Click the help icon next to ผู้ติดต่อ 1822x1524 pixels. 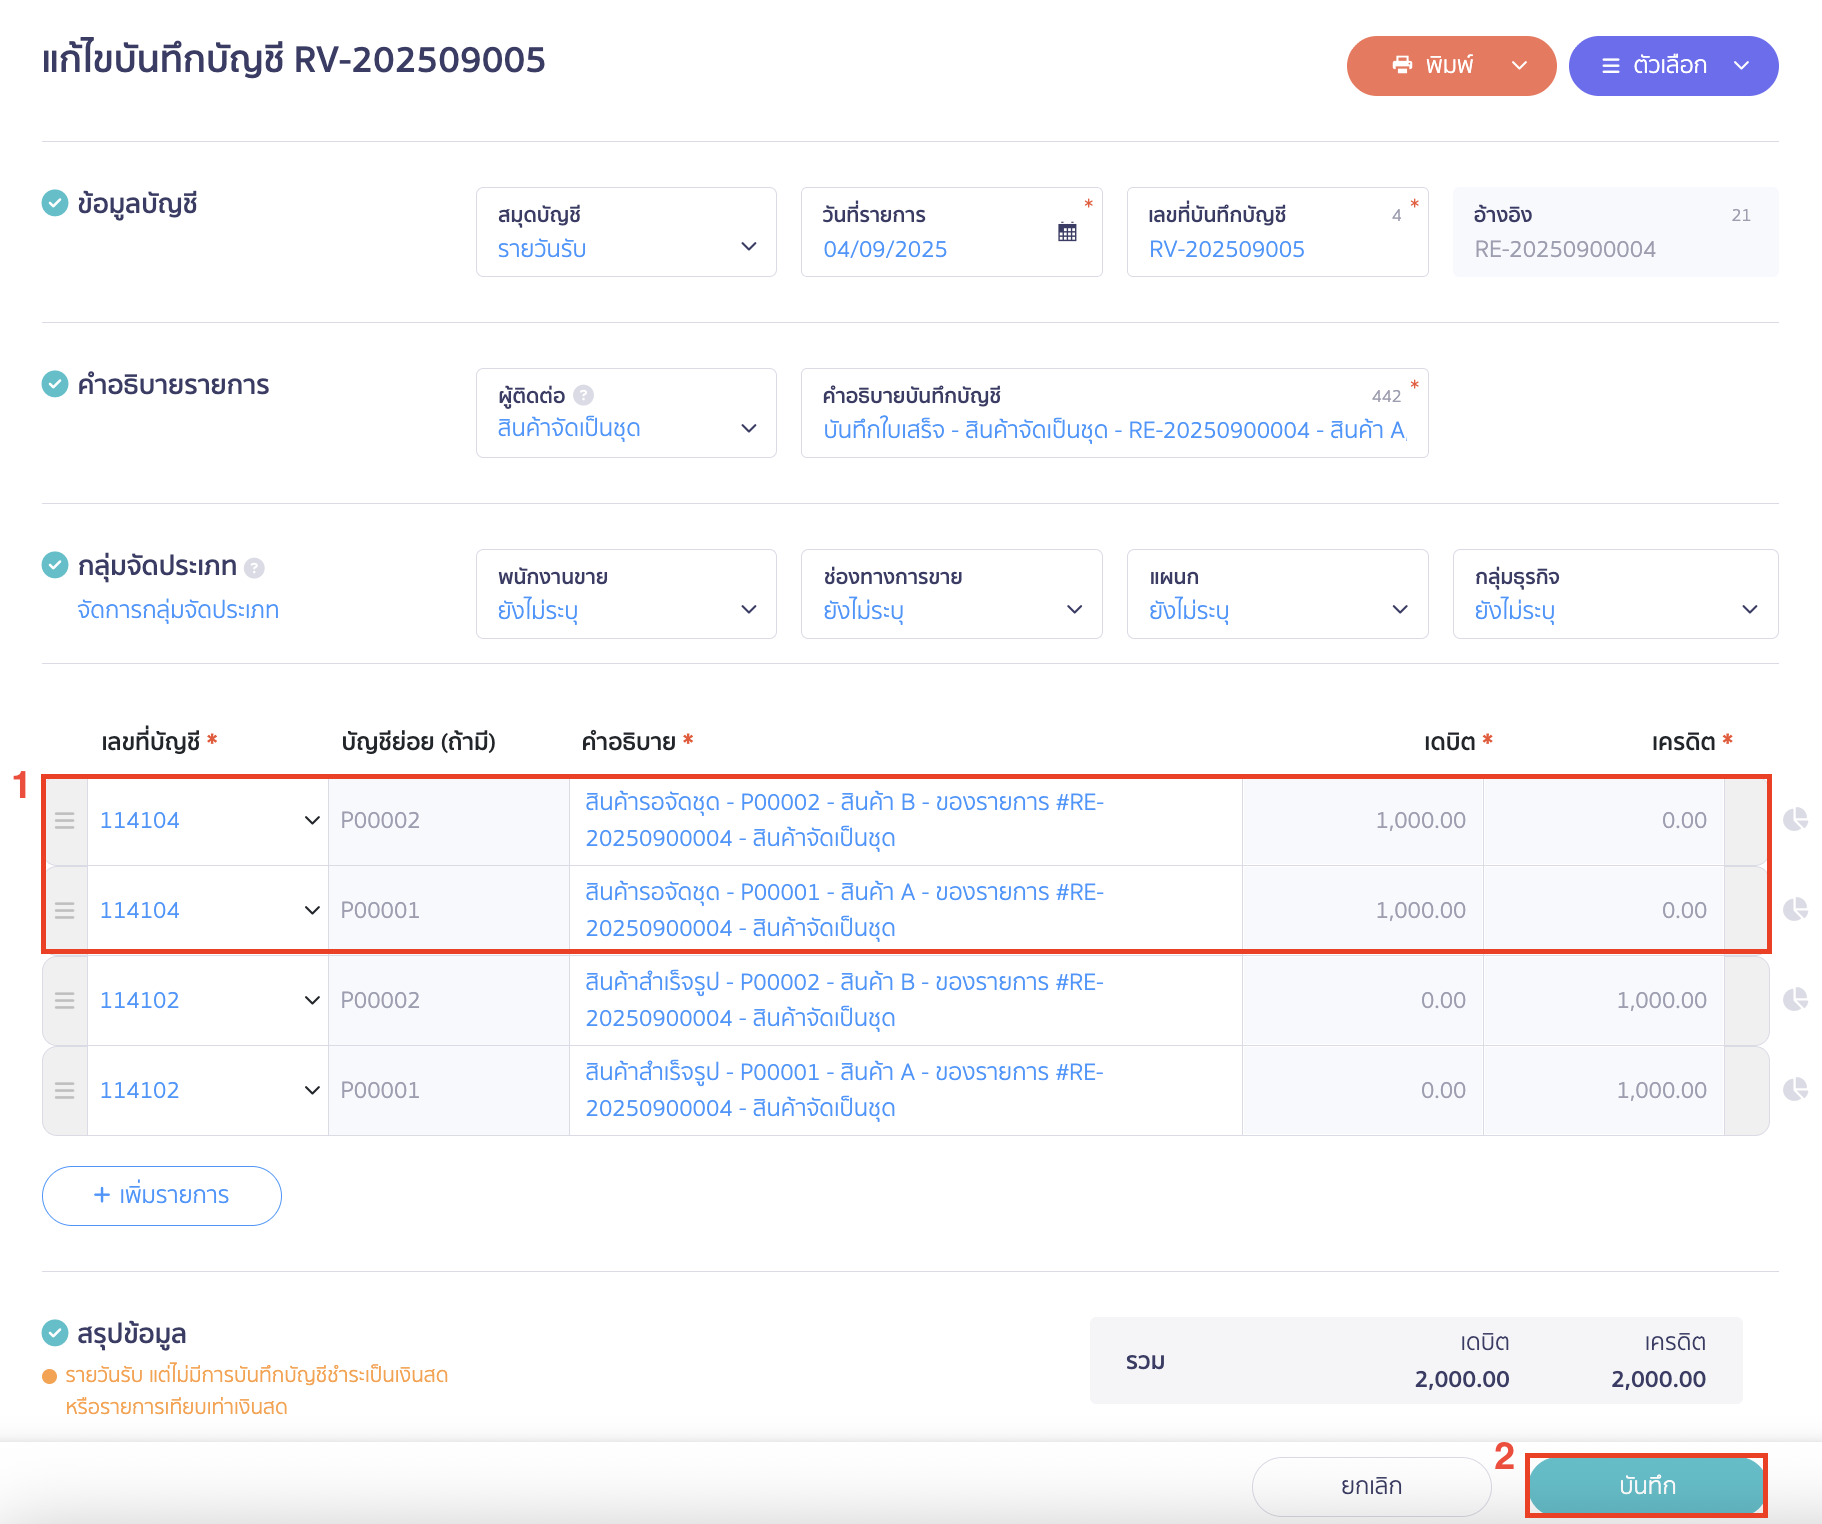click(584, 395)
